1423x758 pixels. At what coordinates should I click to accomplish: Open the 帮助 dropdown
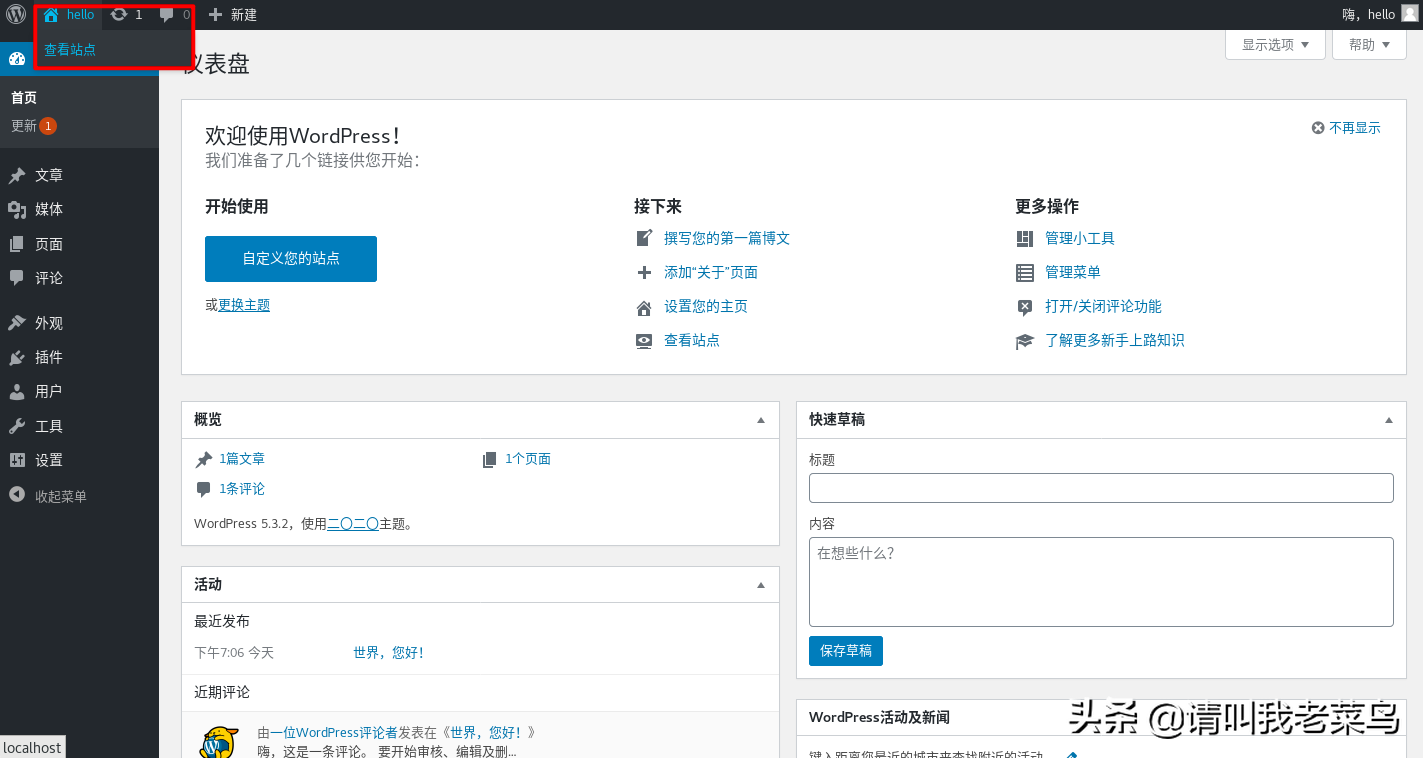(x=1370, y=45)
